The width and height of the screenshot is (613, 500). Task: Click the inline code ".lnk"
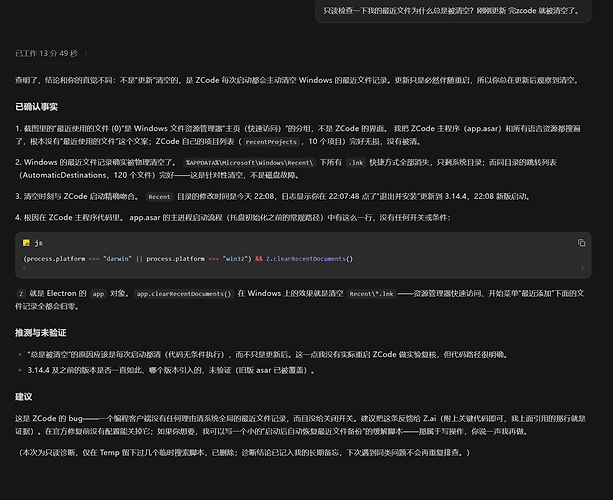coord(356,163)
